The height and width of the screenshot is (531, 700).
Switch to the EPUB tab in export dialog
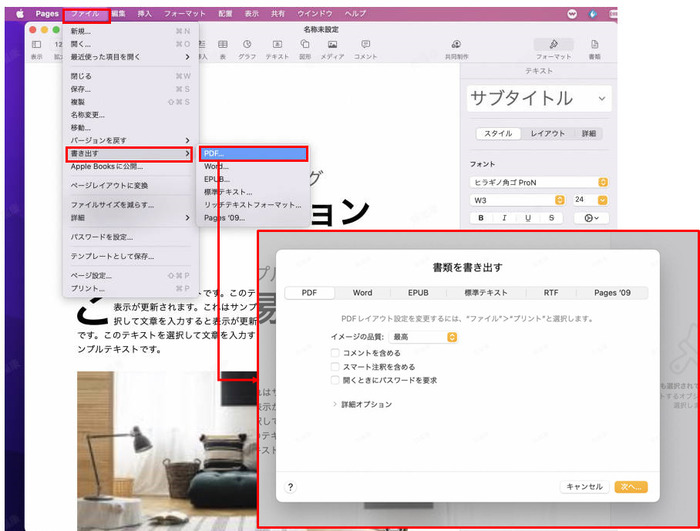click(418, 293)
